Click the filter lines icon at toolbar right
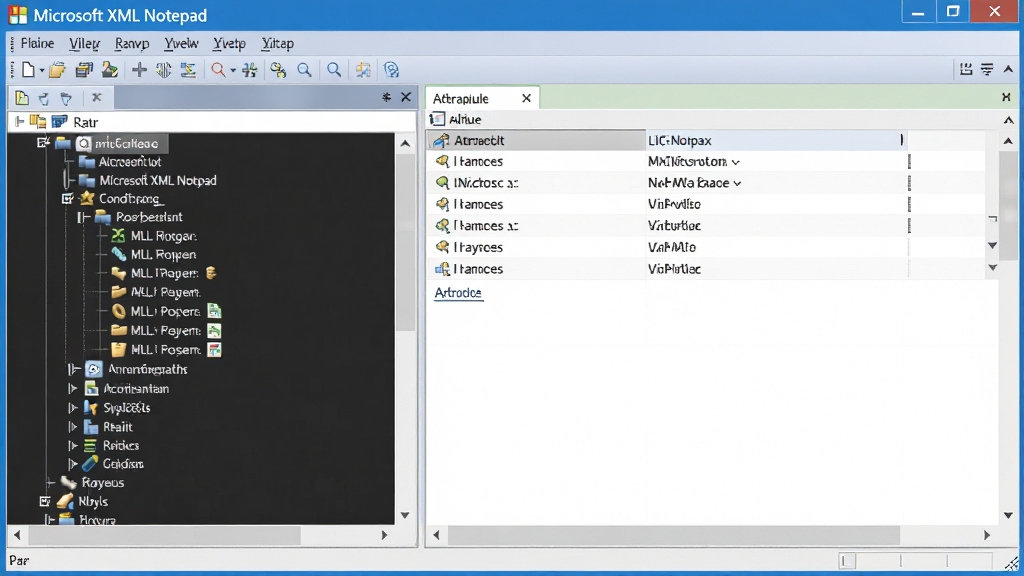The width and height of the screenshot is (1024, 576). click(987, 69)
